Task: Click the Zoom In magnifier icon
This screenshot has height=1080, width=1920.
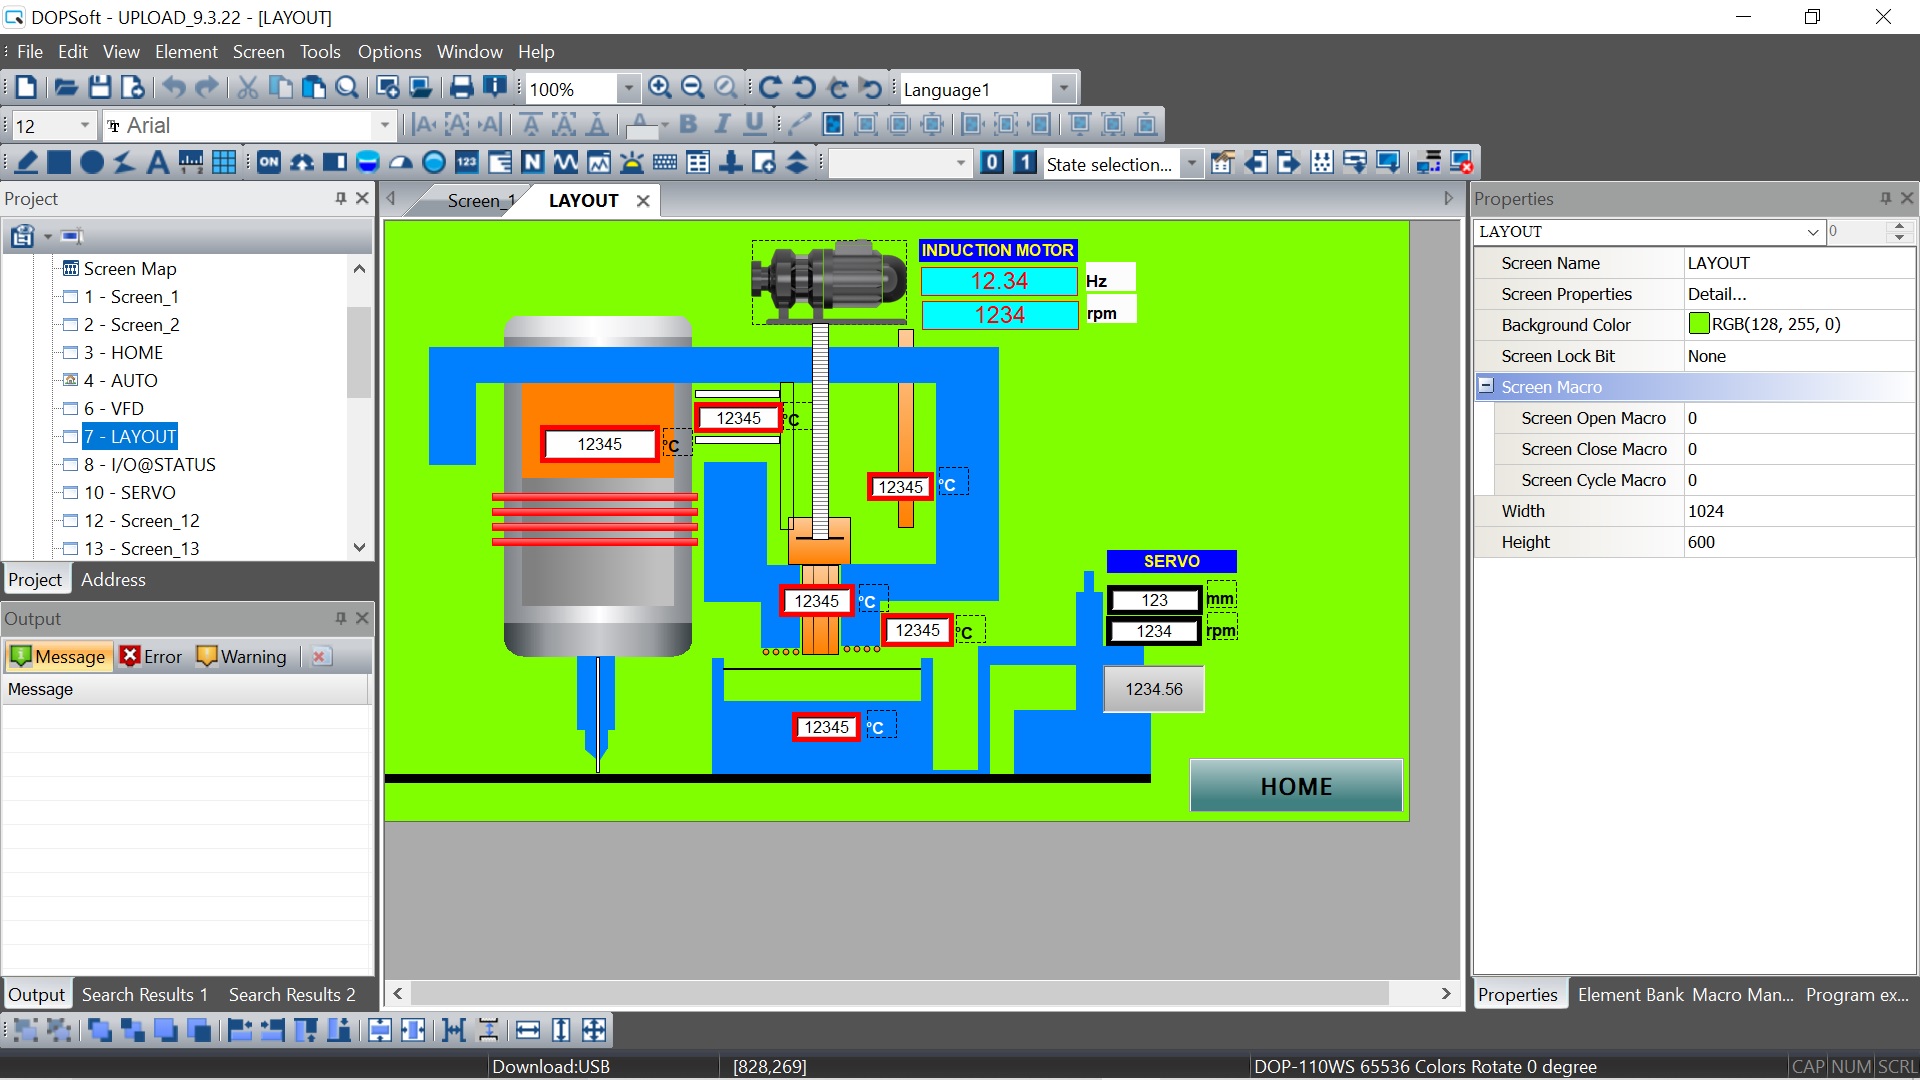Action: pos(660,88)
